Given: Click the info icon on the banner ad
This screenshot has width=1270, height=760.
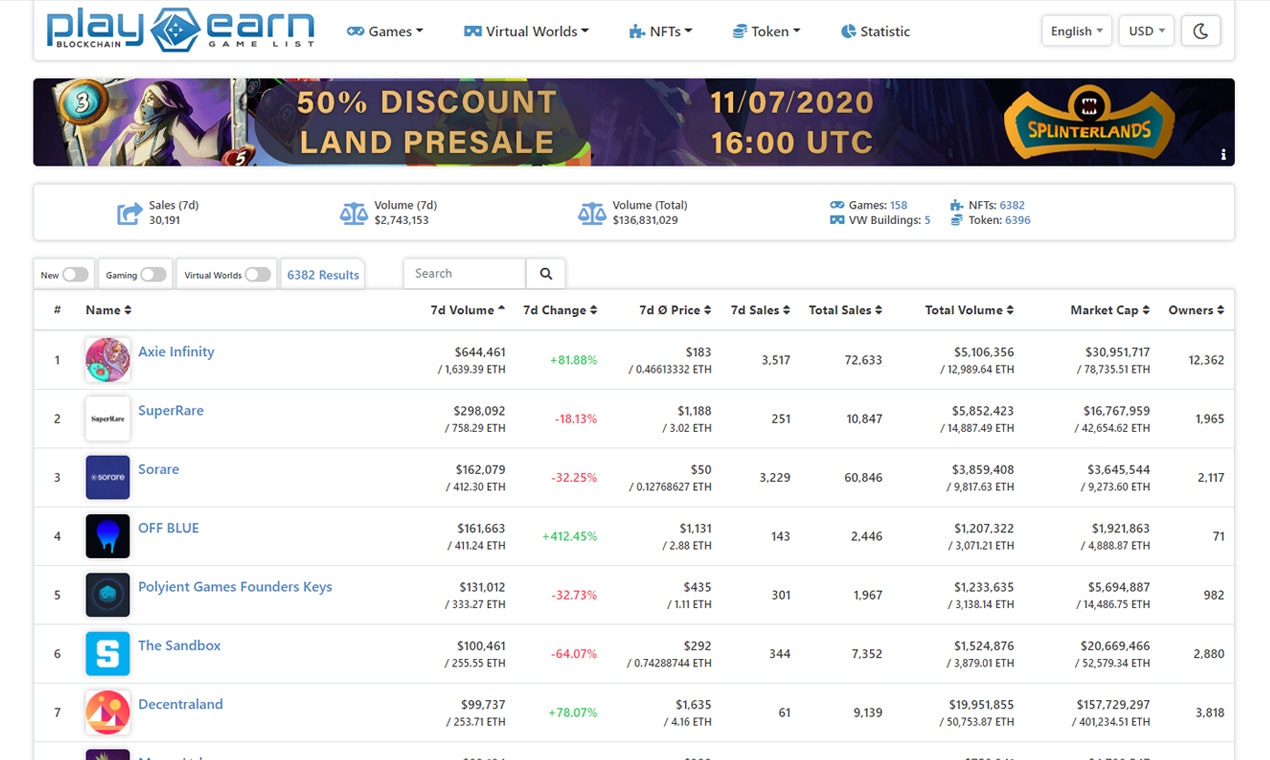Looking at the screenshot, I should 1223,155.
